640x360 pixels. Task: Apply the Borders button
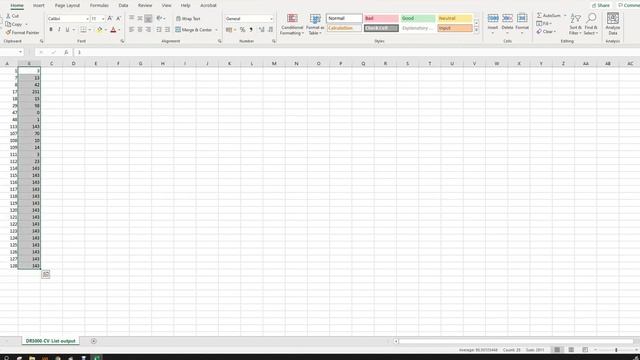pos(83,30)
